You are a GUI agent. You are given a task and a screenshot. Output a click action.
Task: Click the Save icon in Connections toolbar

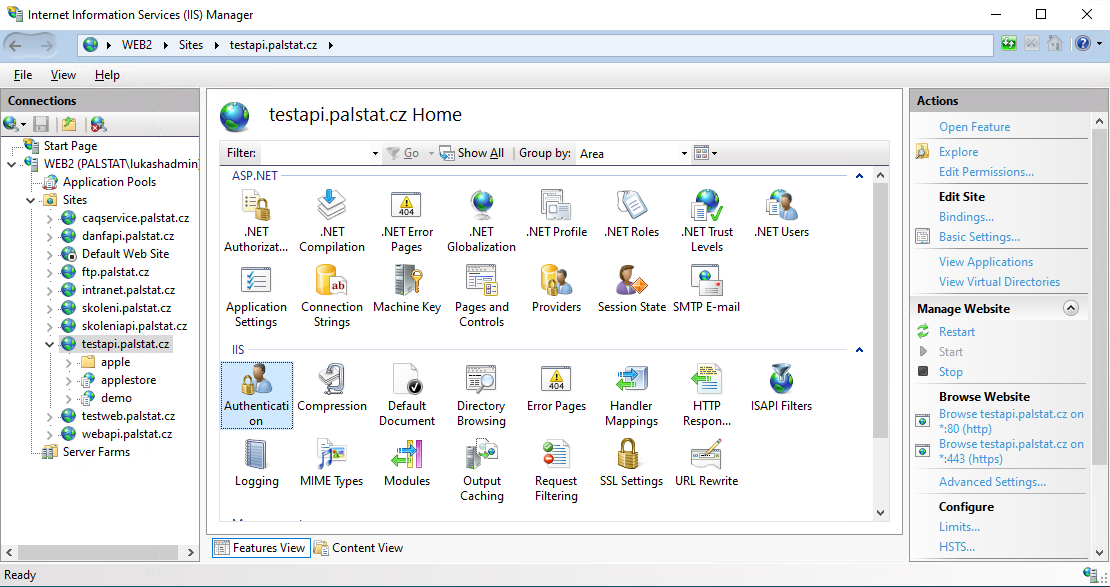click(x=41, y=125)
